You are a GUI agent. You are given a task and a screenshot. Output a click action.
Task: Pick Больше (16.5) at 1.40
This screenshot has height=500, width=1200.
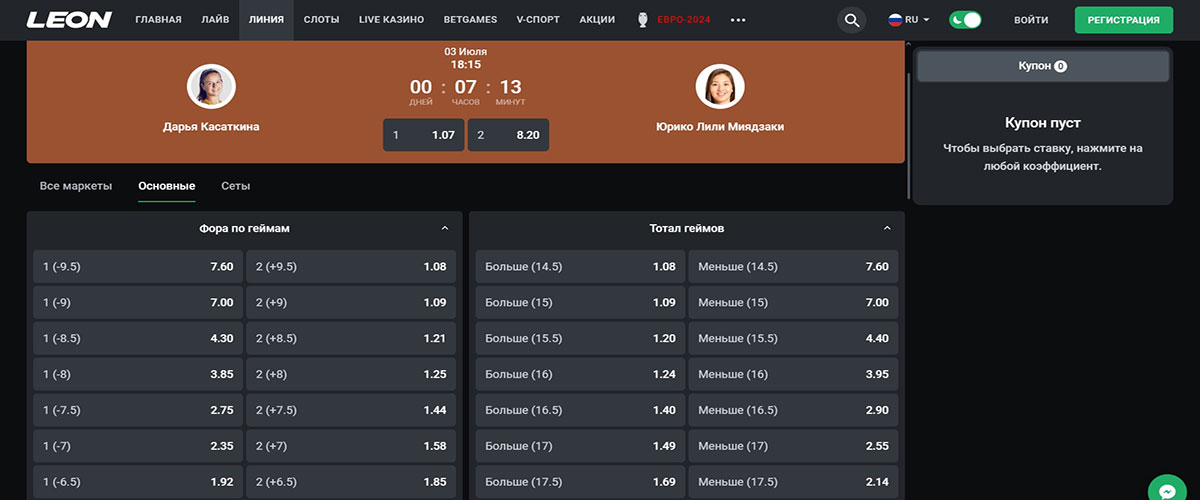pyautogui.click(x=580, y=411)
